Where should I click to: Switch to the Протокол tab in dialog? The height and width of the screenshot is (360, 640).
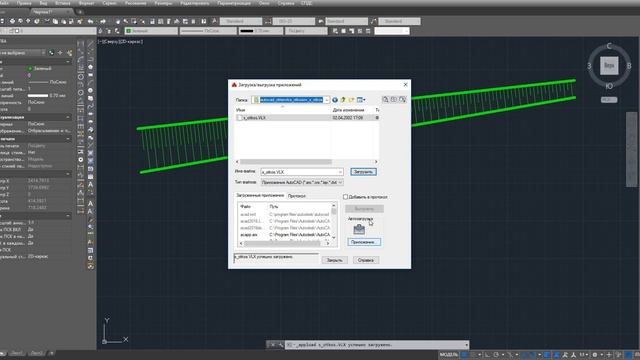pyautogui.click(x=297, y=196)
